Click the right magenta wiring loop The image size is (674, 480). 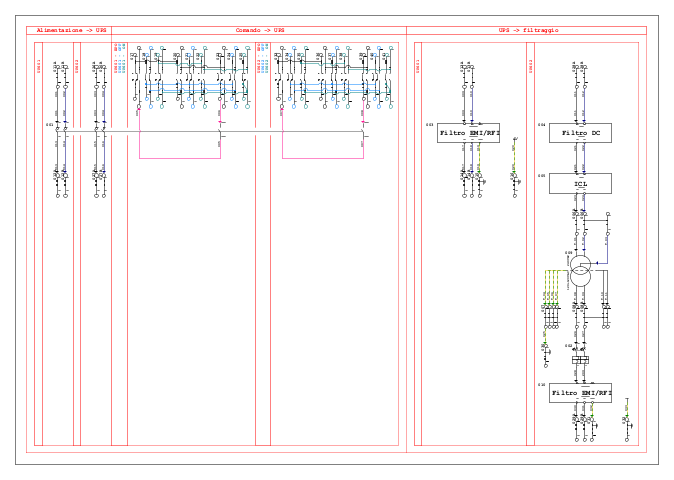click(322, 157)
